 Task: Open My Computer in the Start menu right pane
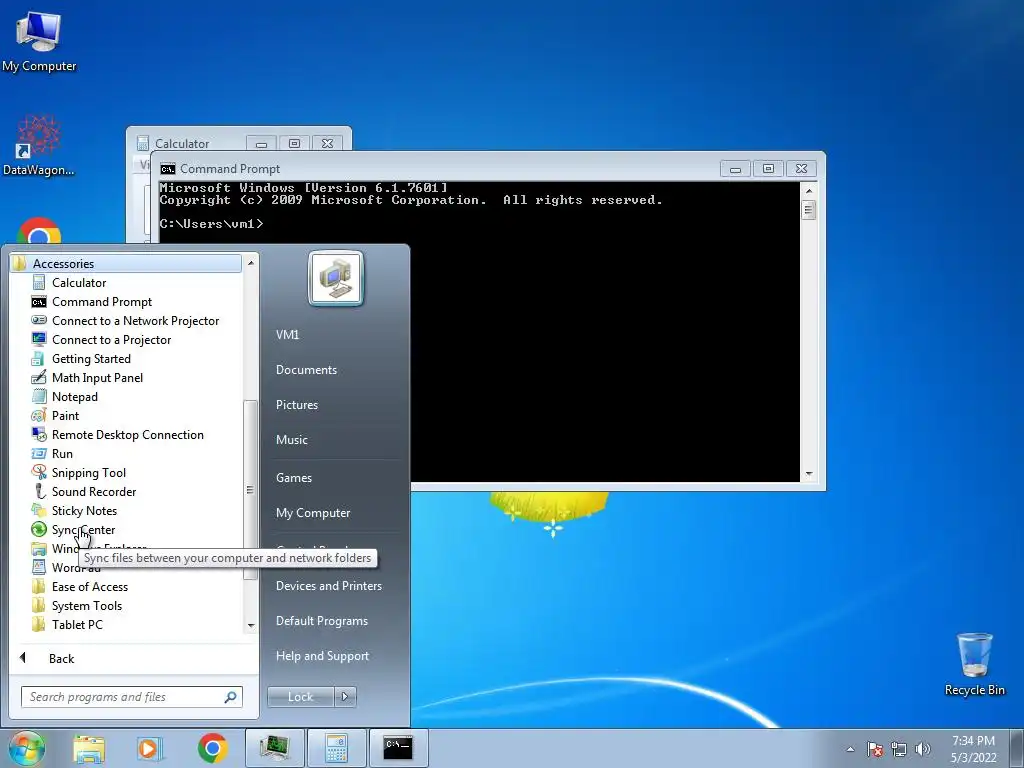tap(313, 513)
